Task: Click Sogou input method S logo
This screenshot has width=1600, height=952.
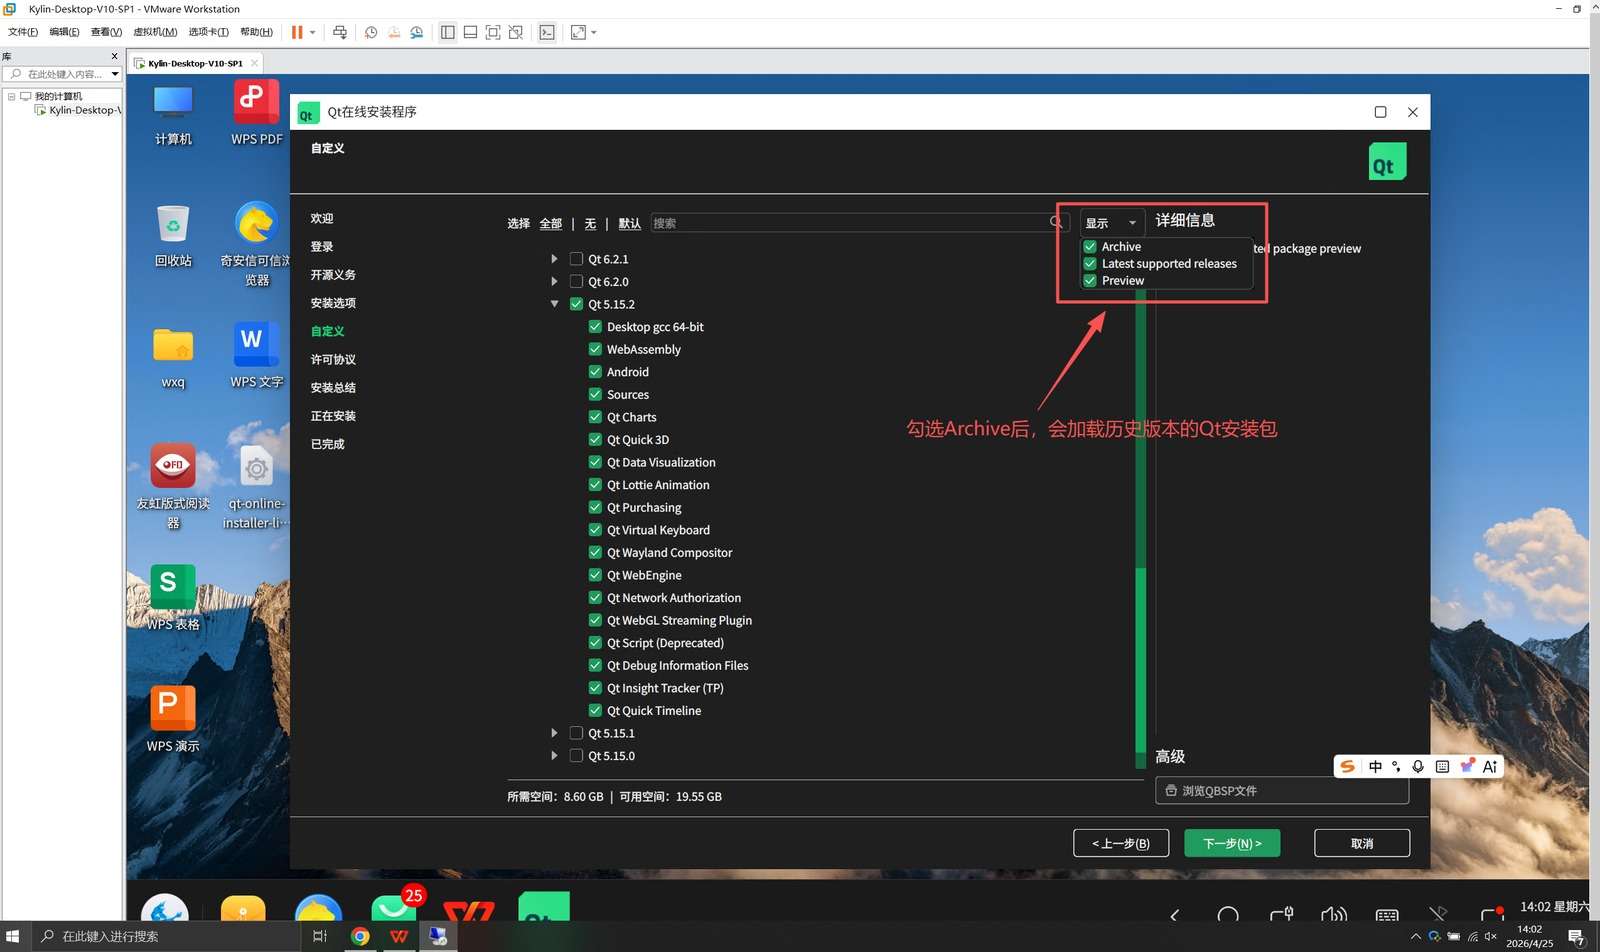Action: (x=1348, y=766)
